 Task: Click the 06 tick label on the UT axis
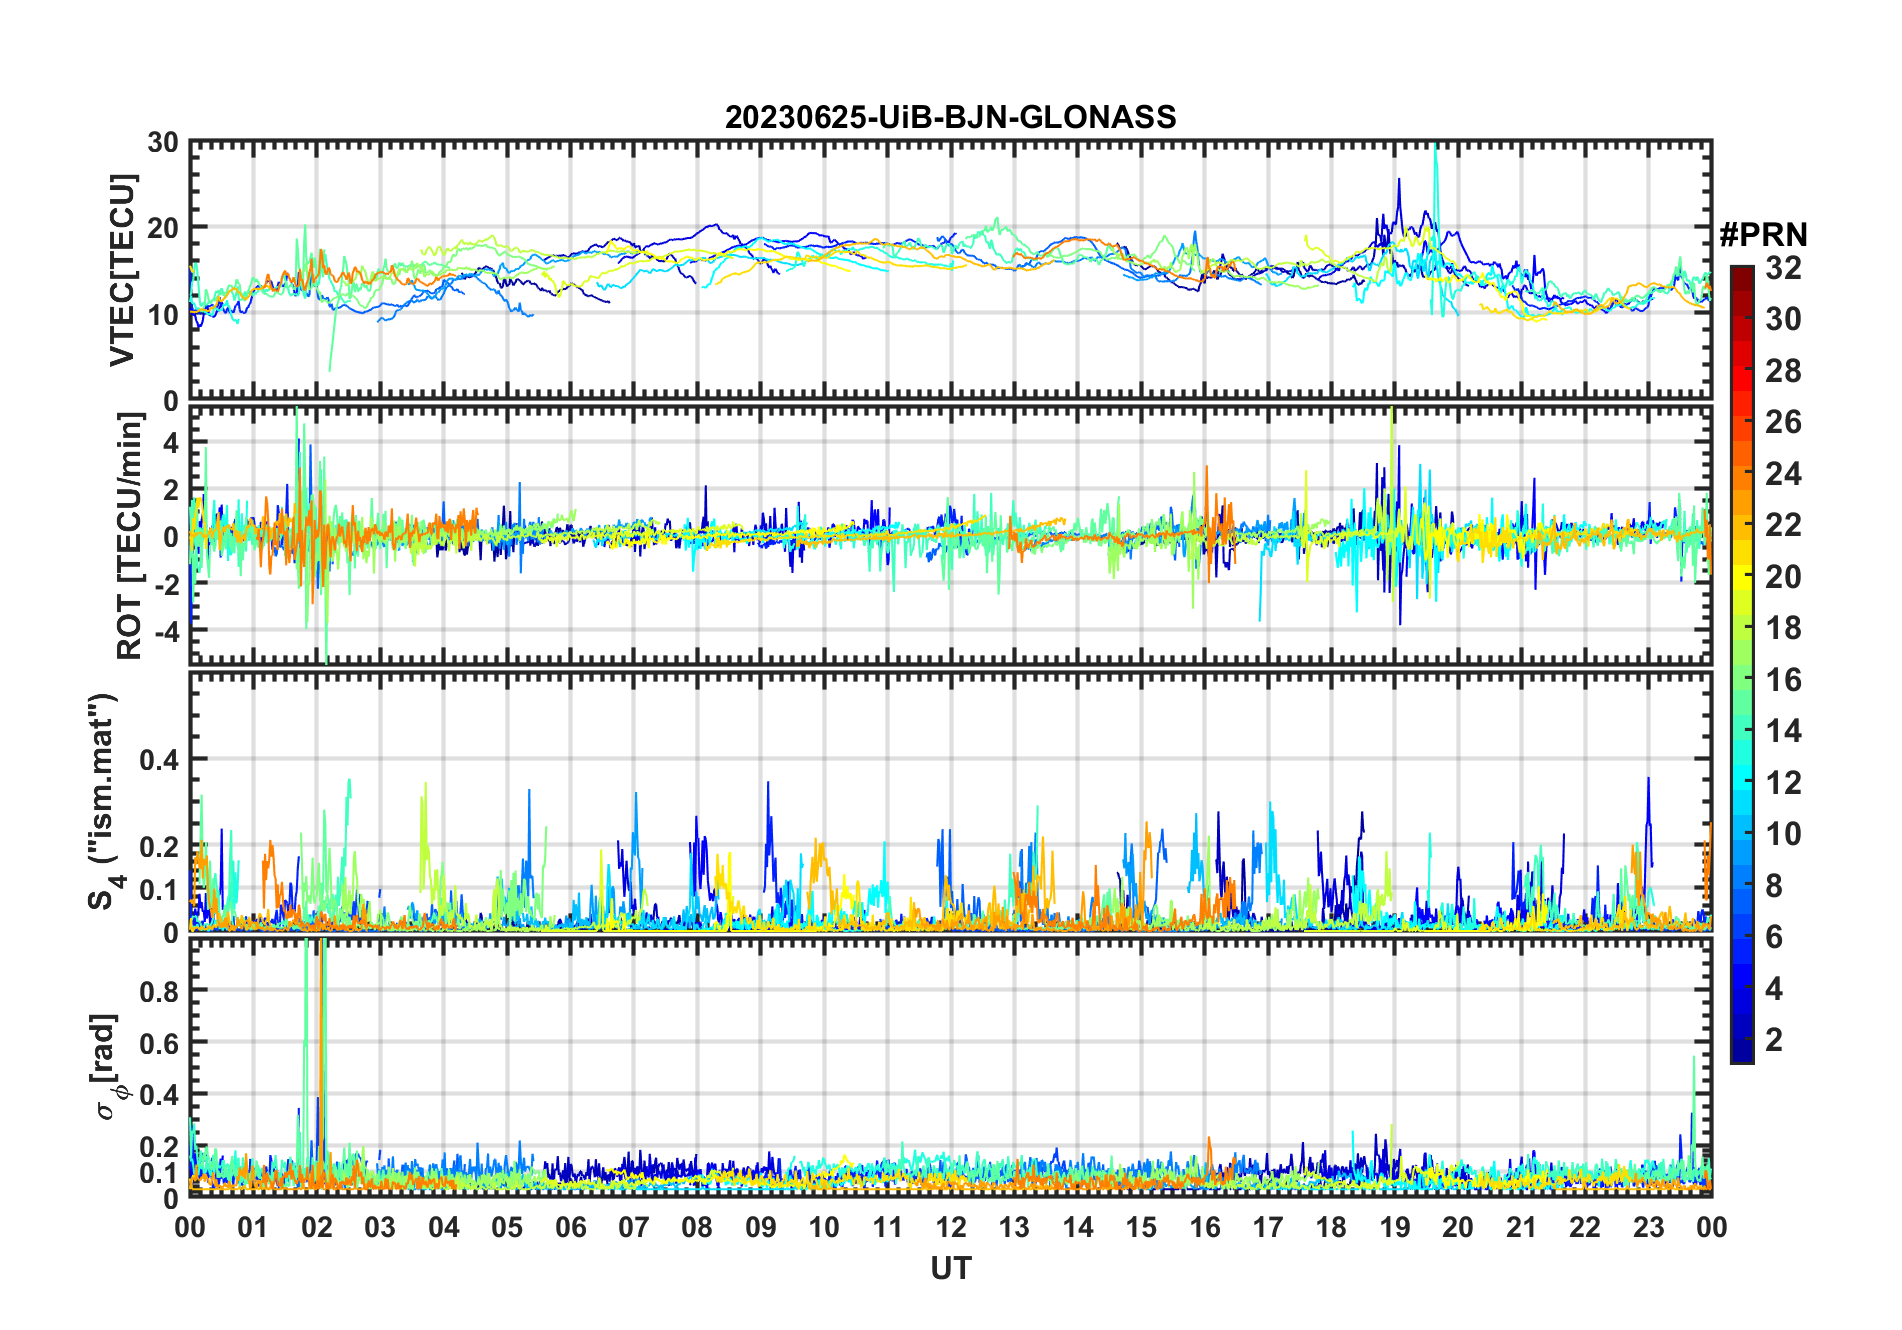point(571,1228)
